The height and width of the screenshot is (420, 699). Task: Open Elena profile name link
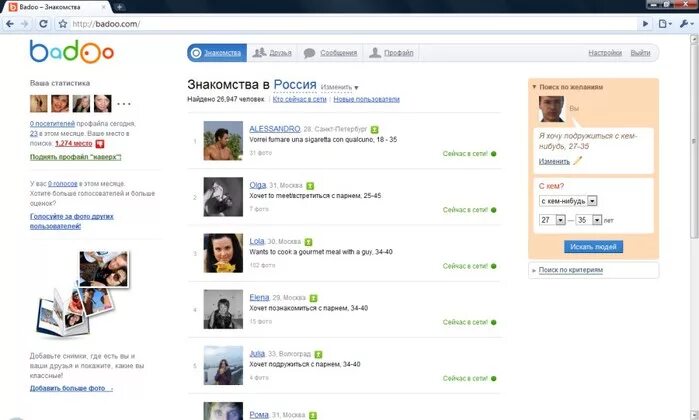coord(259,297)
